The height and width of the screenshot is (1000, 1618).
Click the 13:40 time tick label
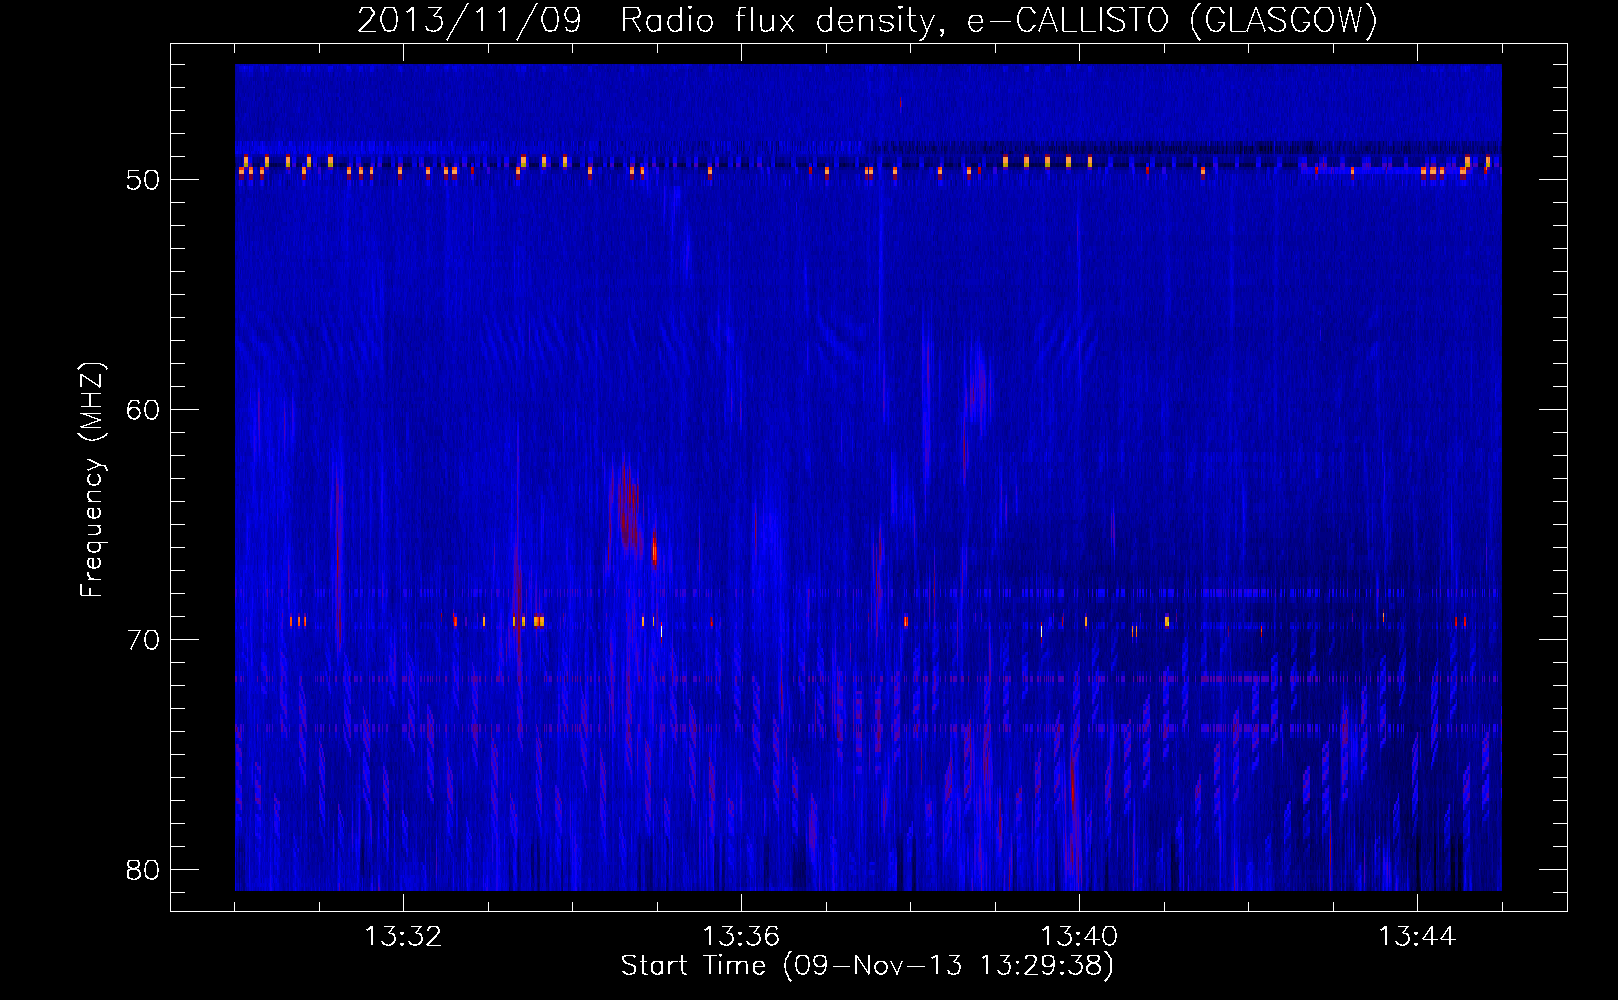1079,937
